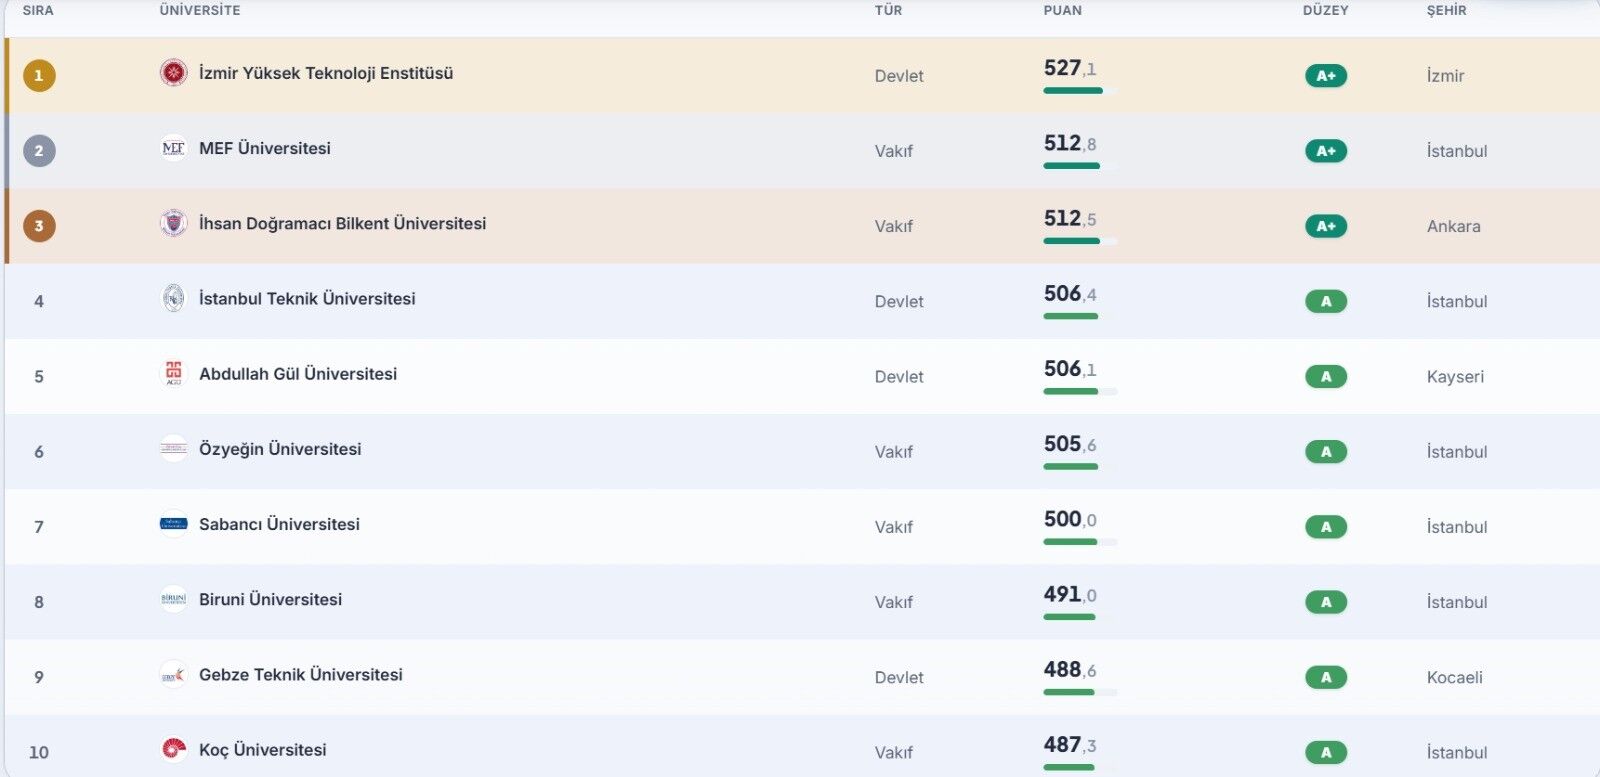
Task: Click the A+ level badge for MEF
Action: coord(1326,151)
